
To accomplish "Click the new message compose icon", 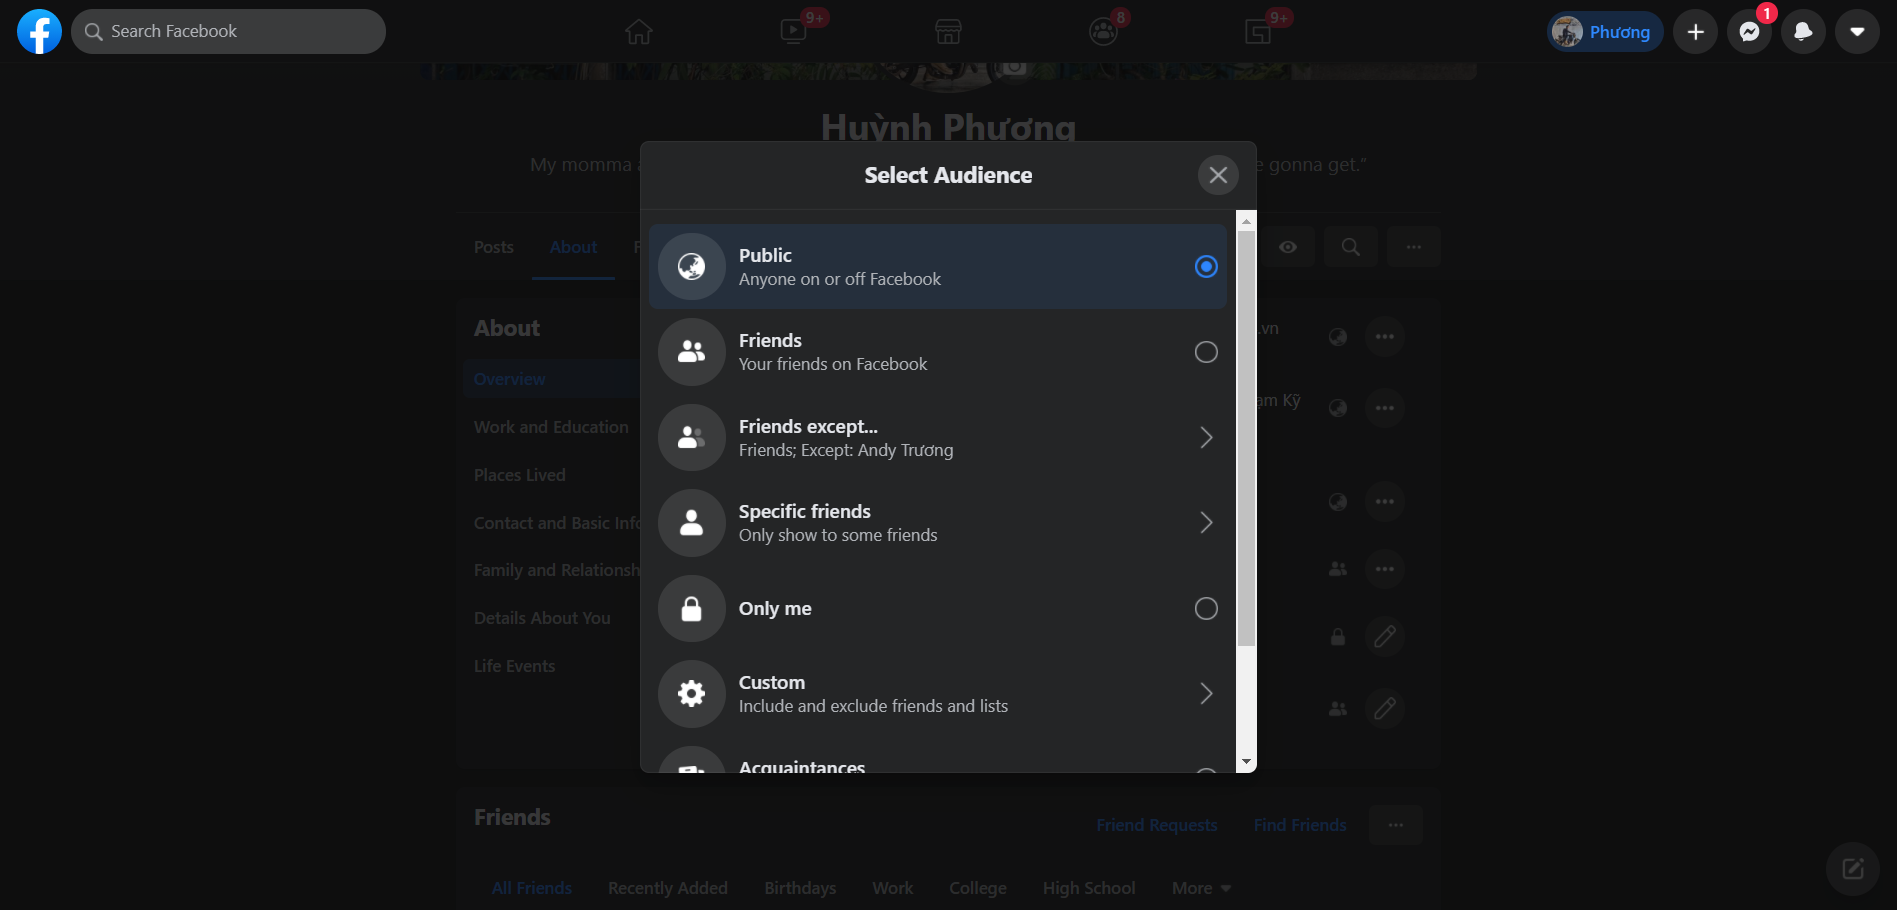I will tap(1853, 868).
